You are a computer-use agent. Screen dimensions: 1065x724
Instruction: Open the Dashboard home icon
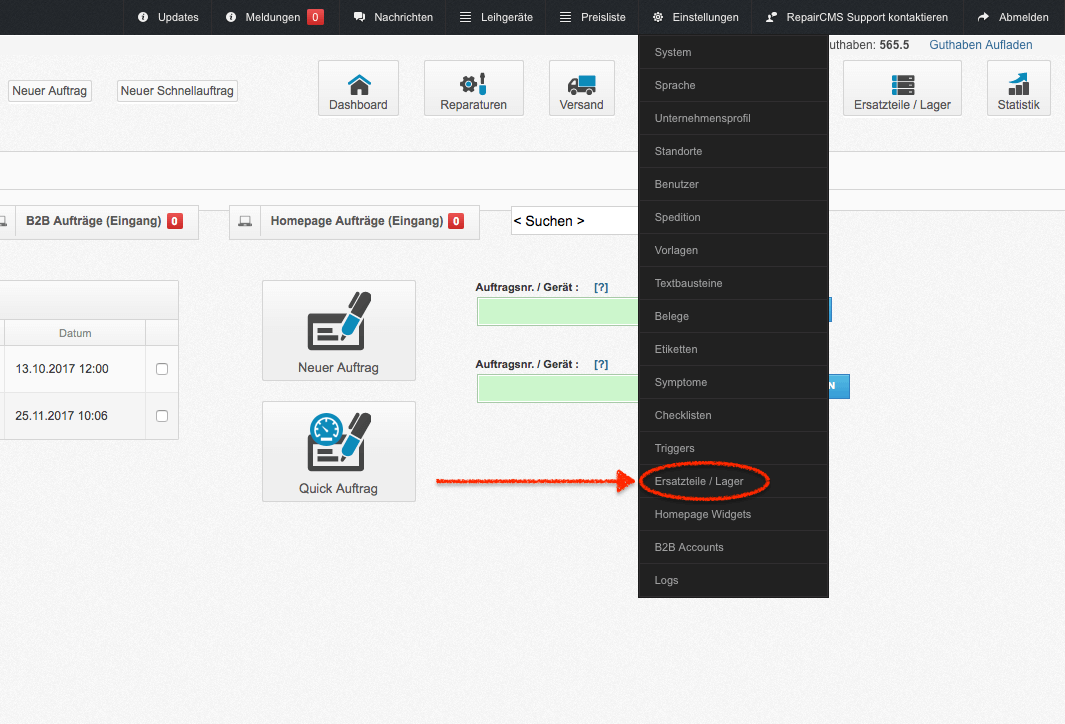click(359, 85)
